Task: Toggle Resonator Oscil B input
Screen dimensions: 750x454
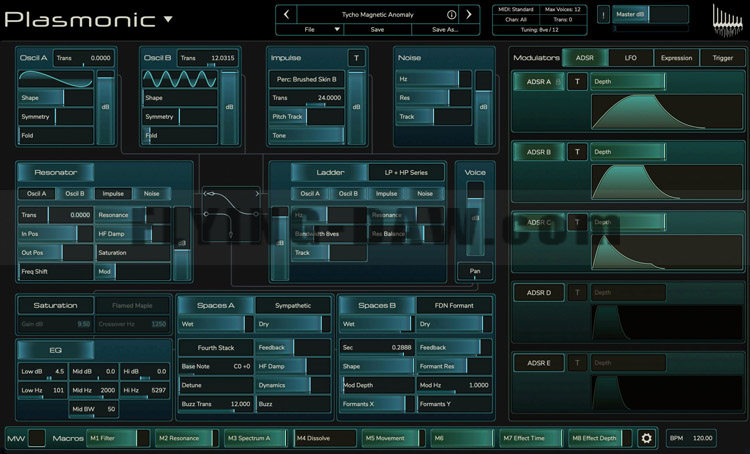Action: (75, 194)
